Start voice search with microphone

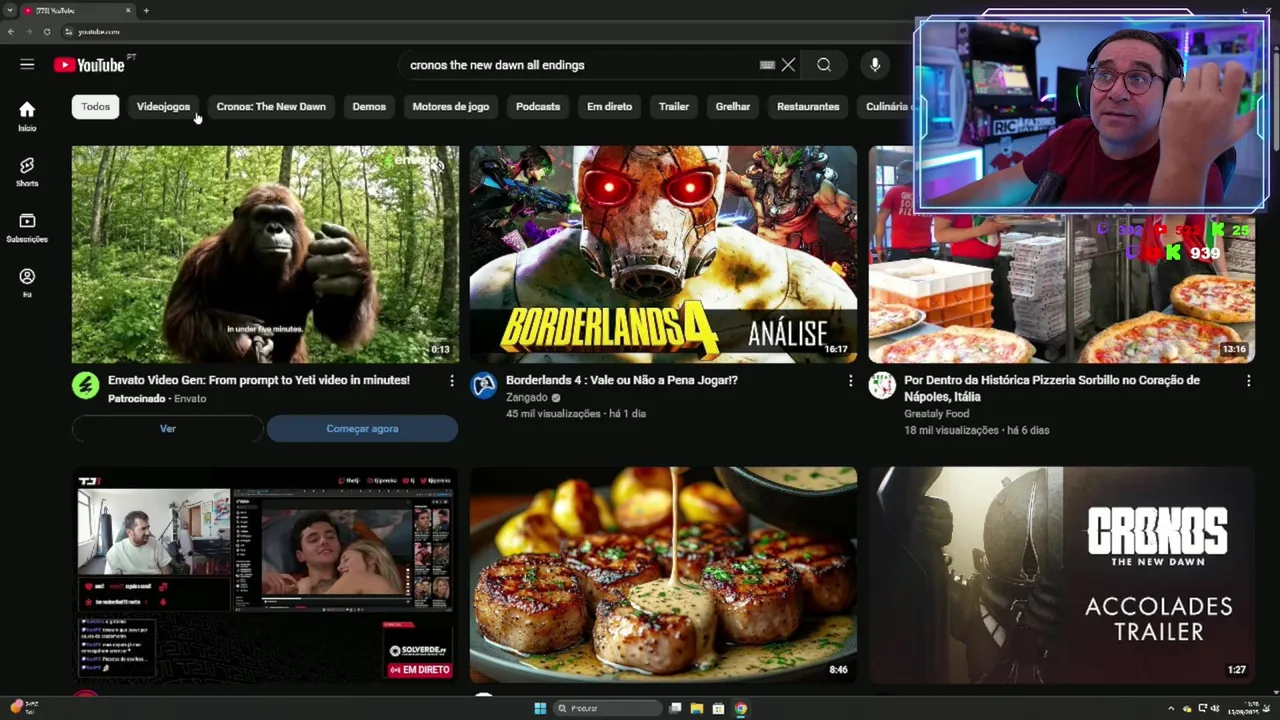[875, 65]
